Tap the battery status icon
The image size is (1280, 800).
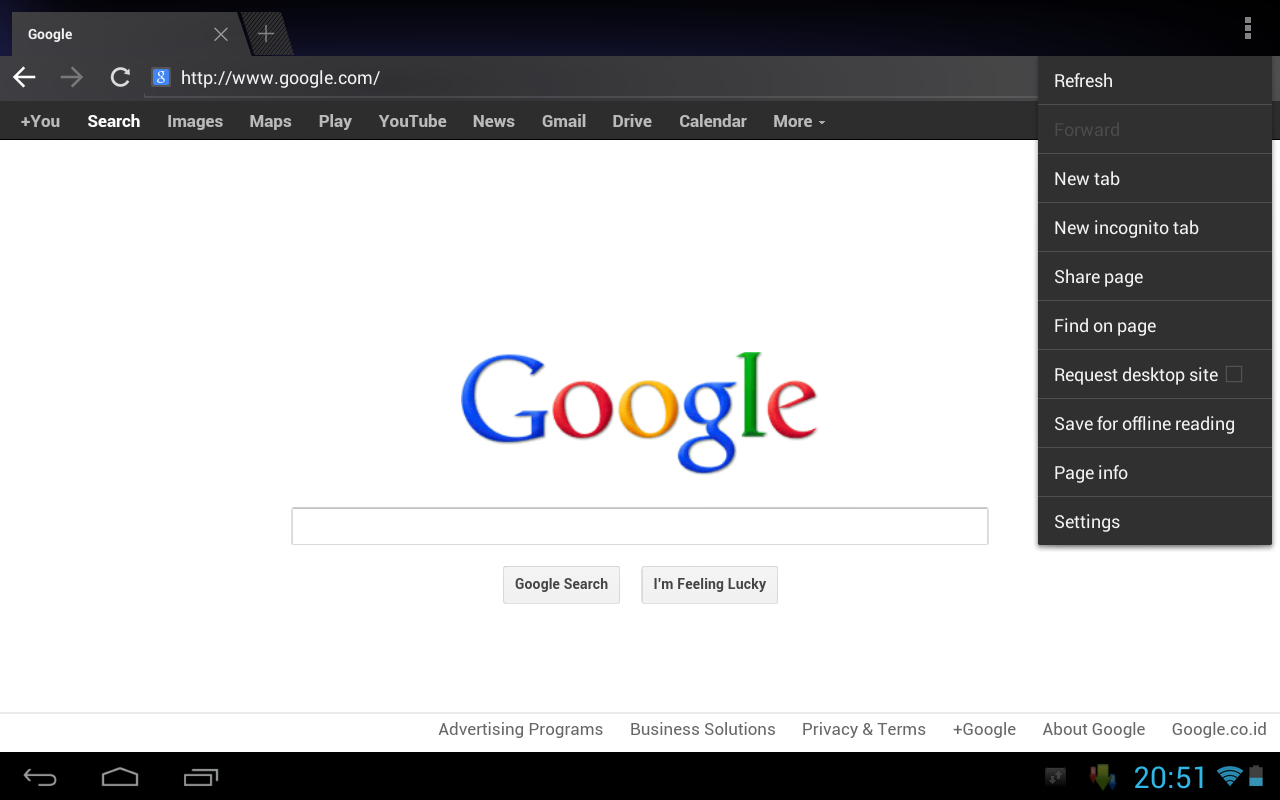tap(1256, 776)
